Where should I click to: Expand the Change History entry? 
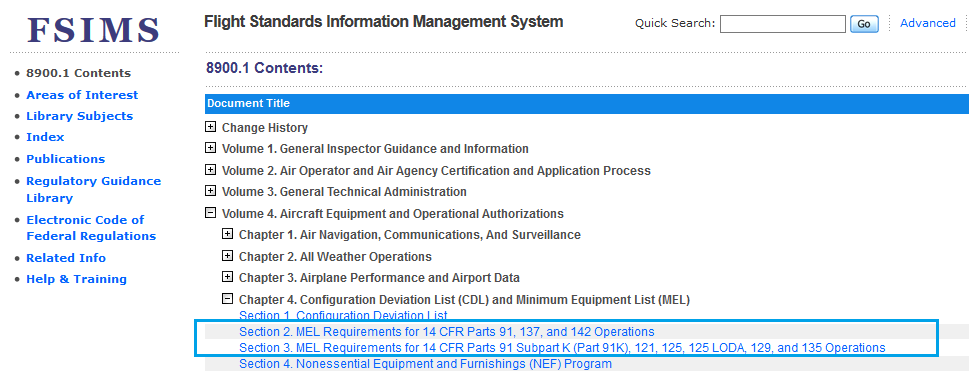coord(211,127)
